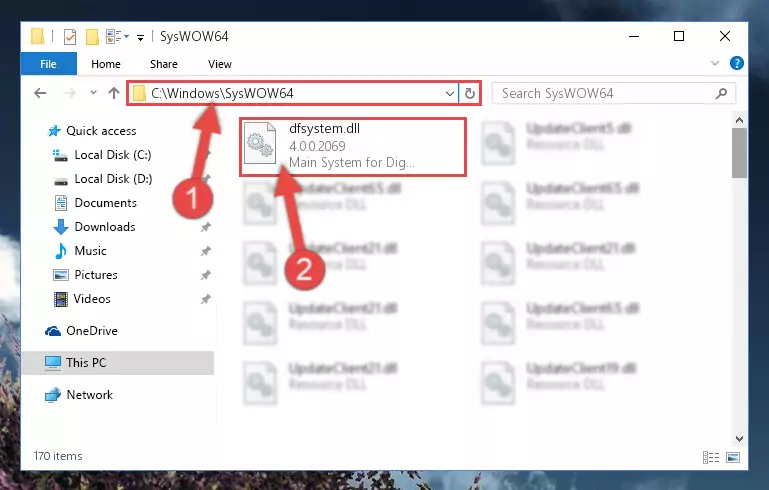This screenshot has width=769, height=490.
Task: Click the scroll up arrow
Action: point(739,120)
